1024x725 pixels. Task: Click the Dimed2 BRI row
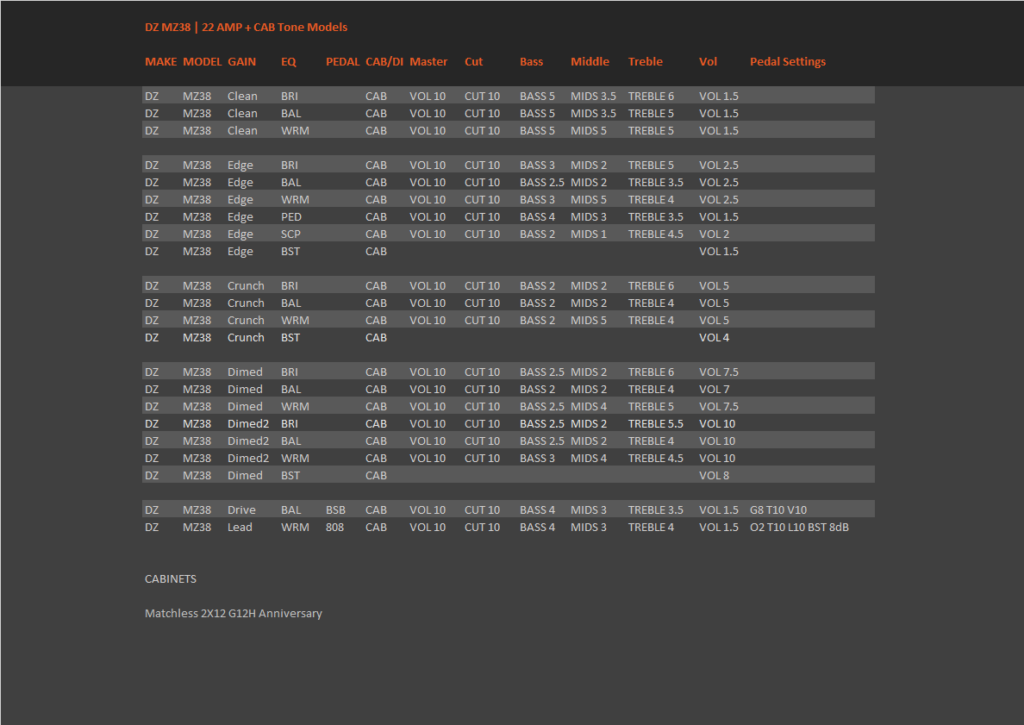pyautogui.click(x=508, y=423)
